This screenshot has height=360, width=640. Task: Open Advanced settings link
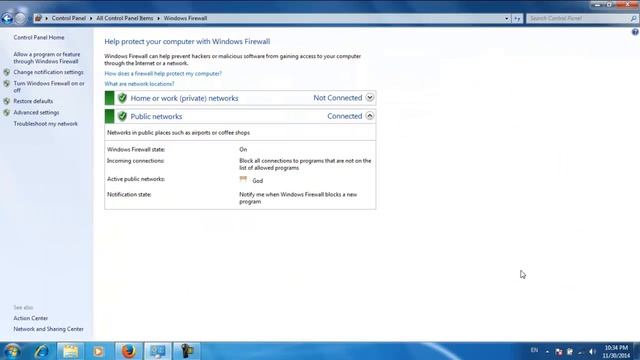pos(36,113)
